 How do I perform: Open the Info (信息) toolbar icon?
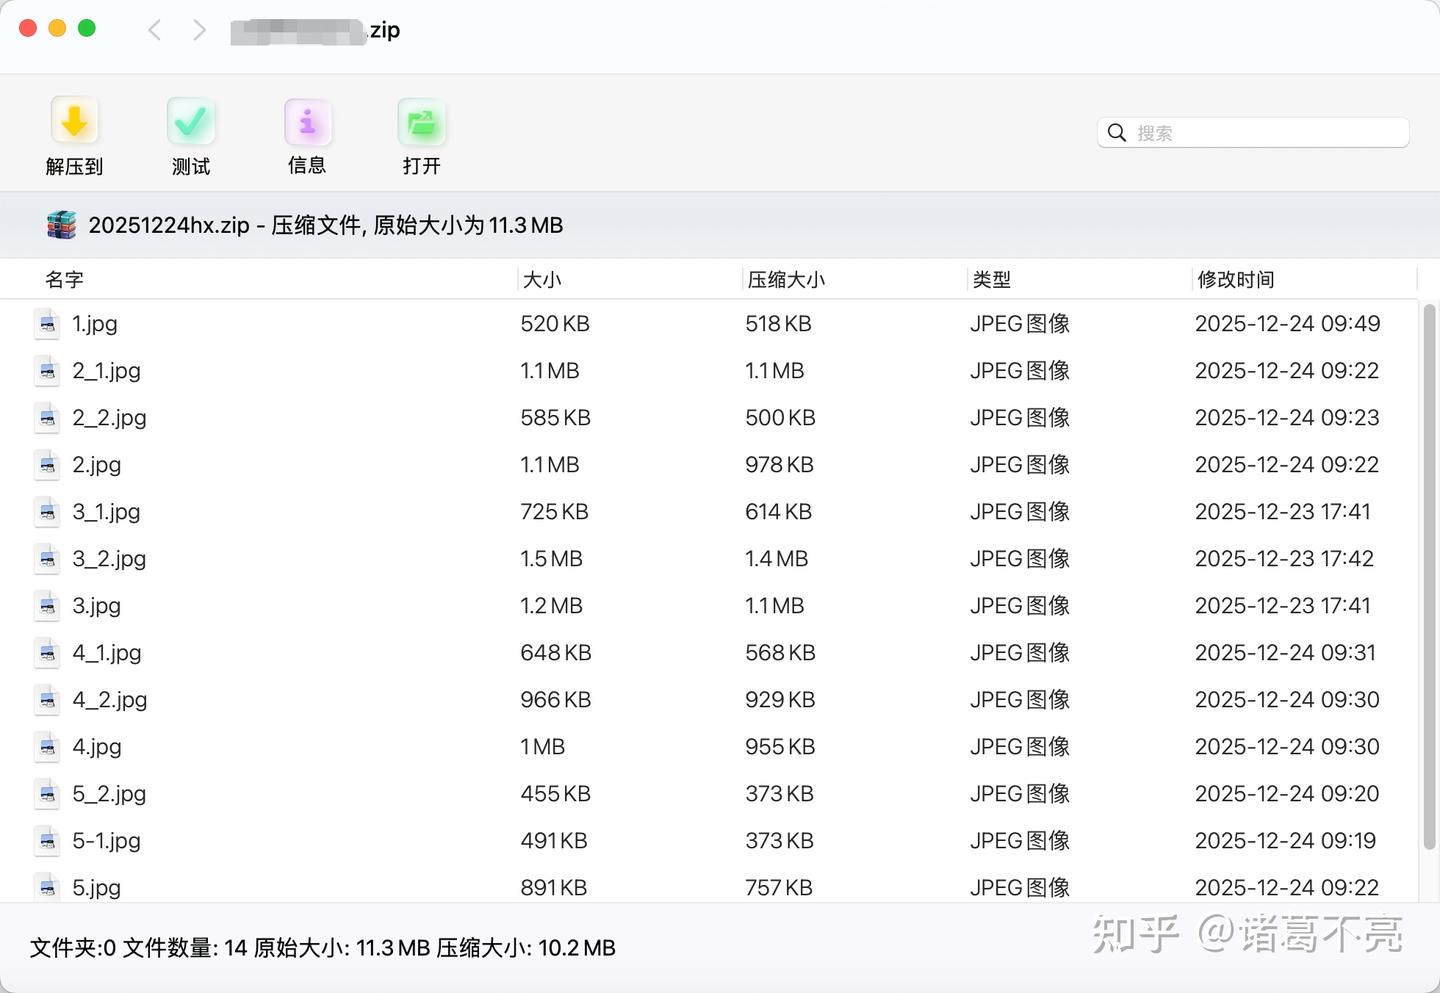(x=307, y=123)
